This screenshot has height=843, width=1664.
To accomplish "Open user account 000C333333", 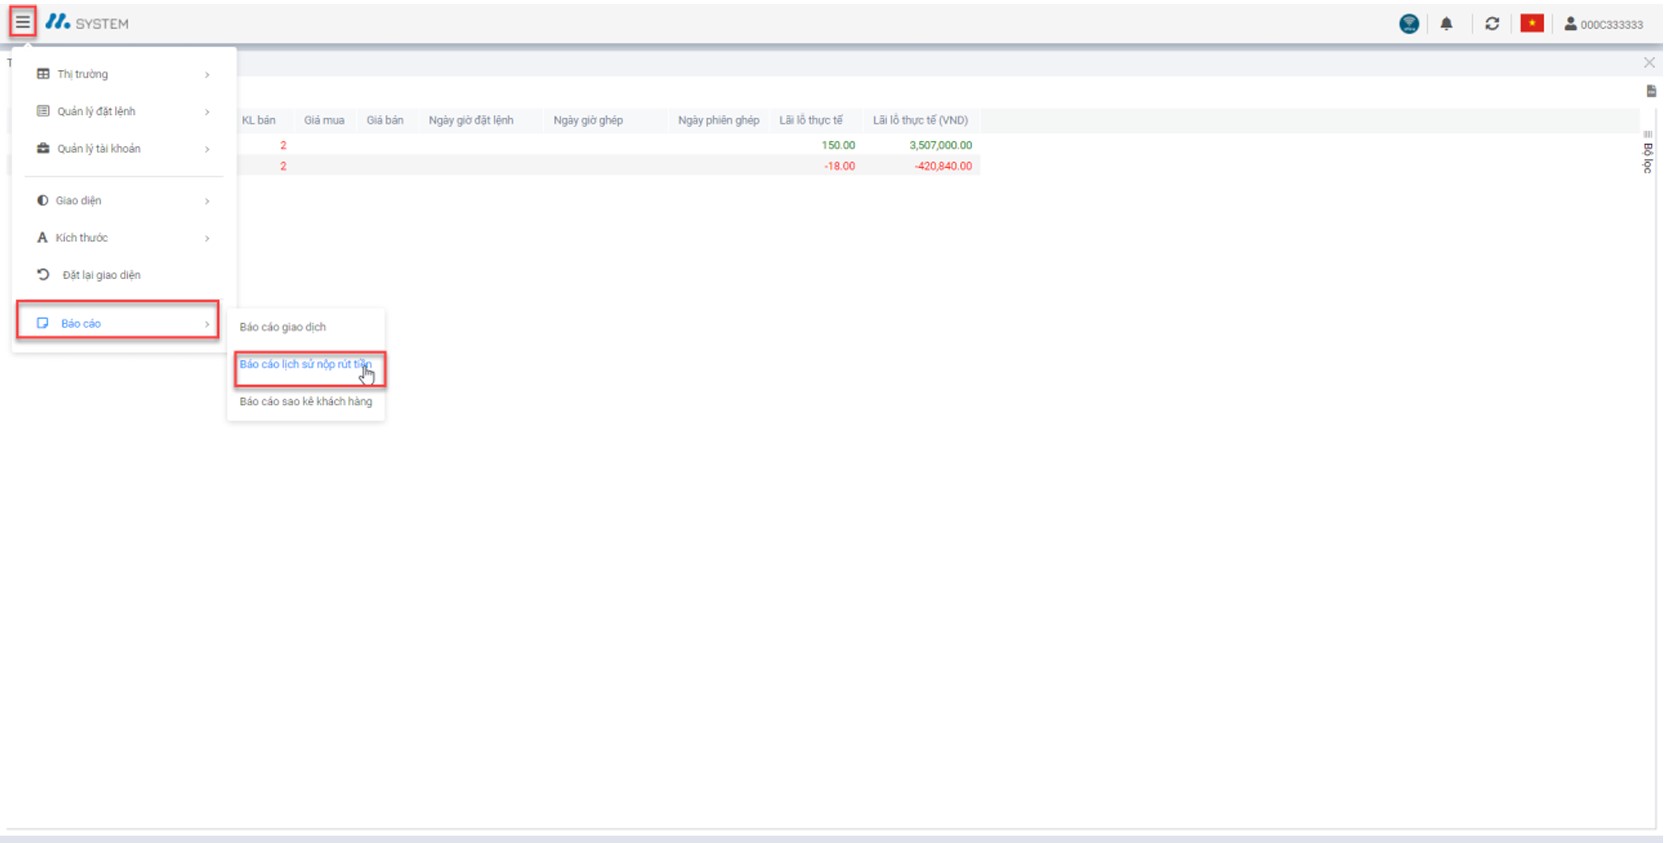I will (x=1604, y=24).
